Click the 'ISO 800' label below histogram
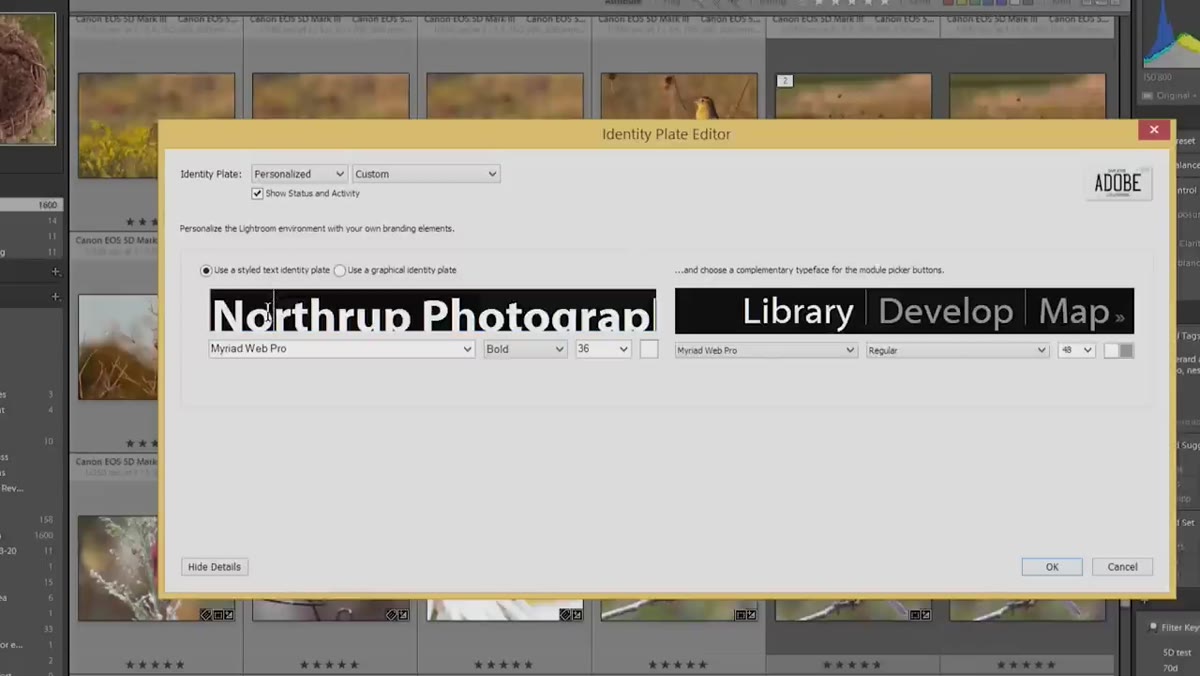Viewport: 1200px width, 676px height. click(1157, 78)
